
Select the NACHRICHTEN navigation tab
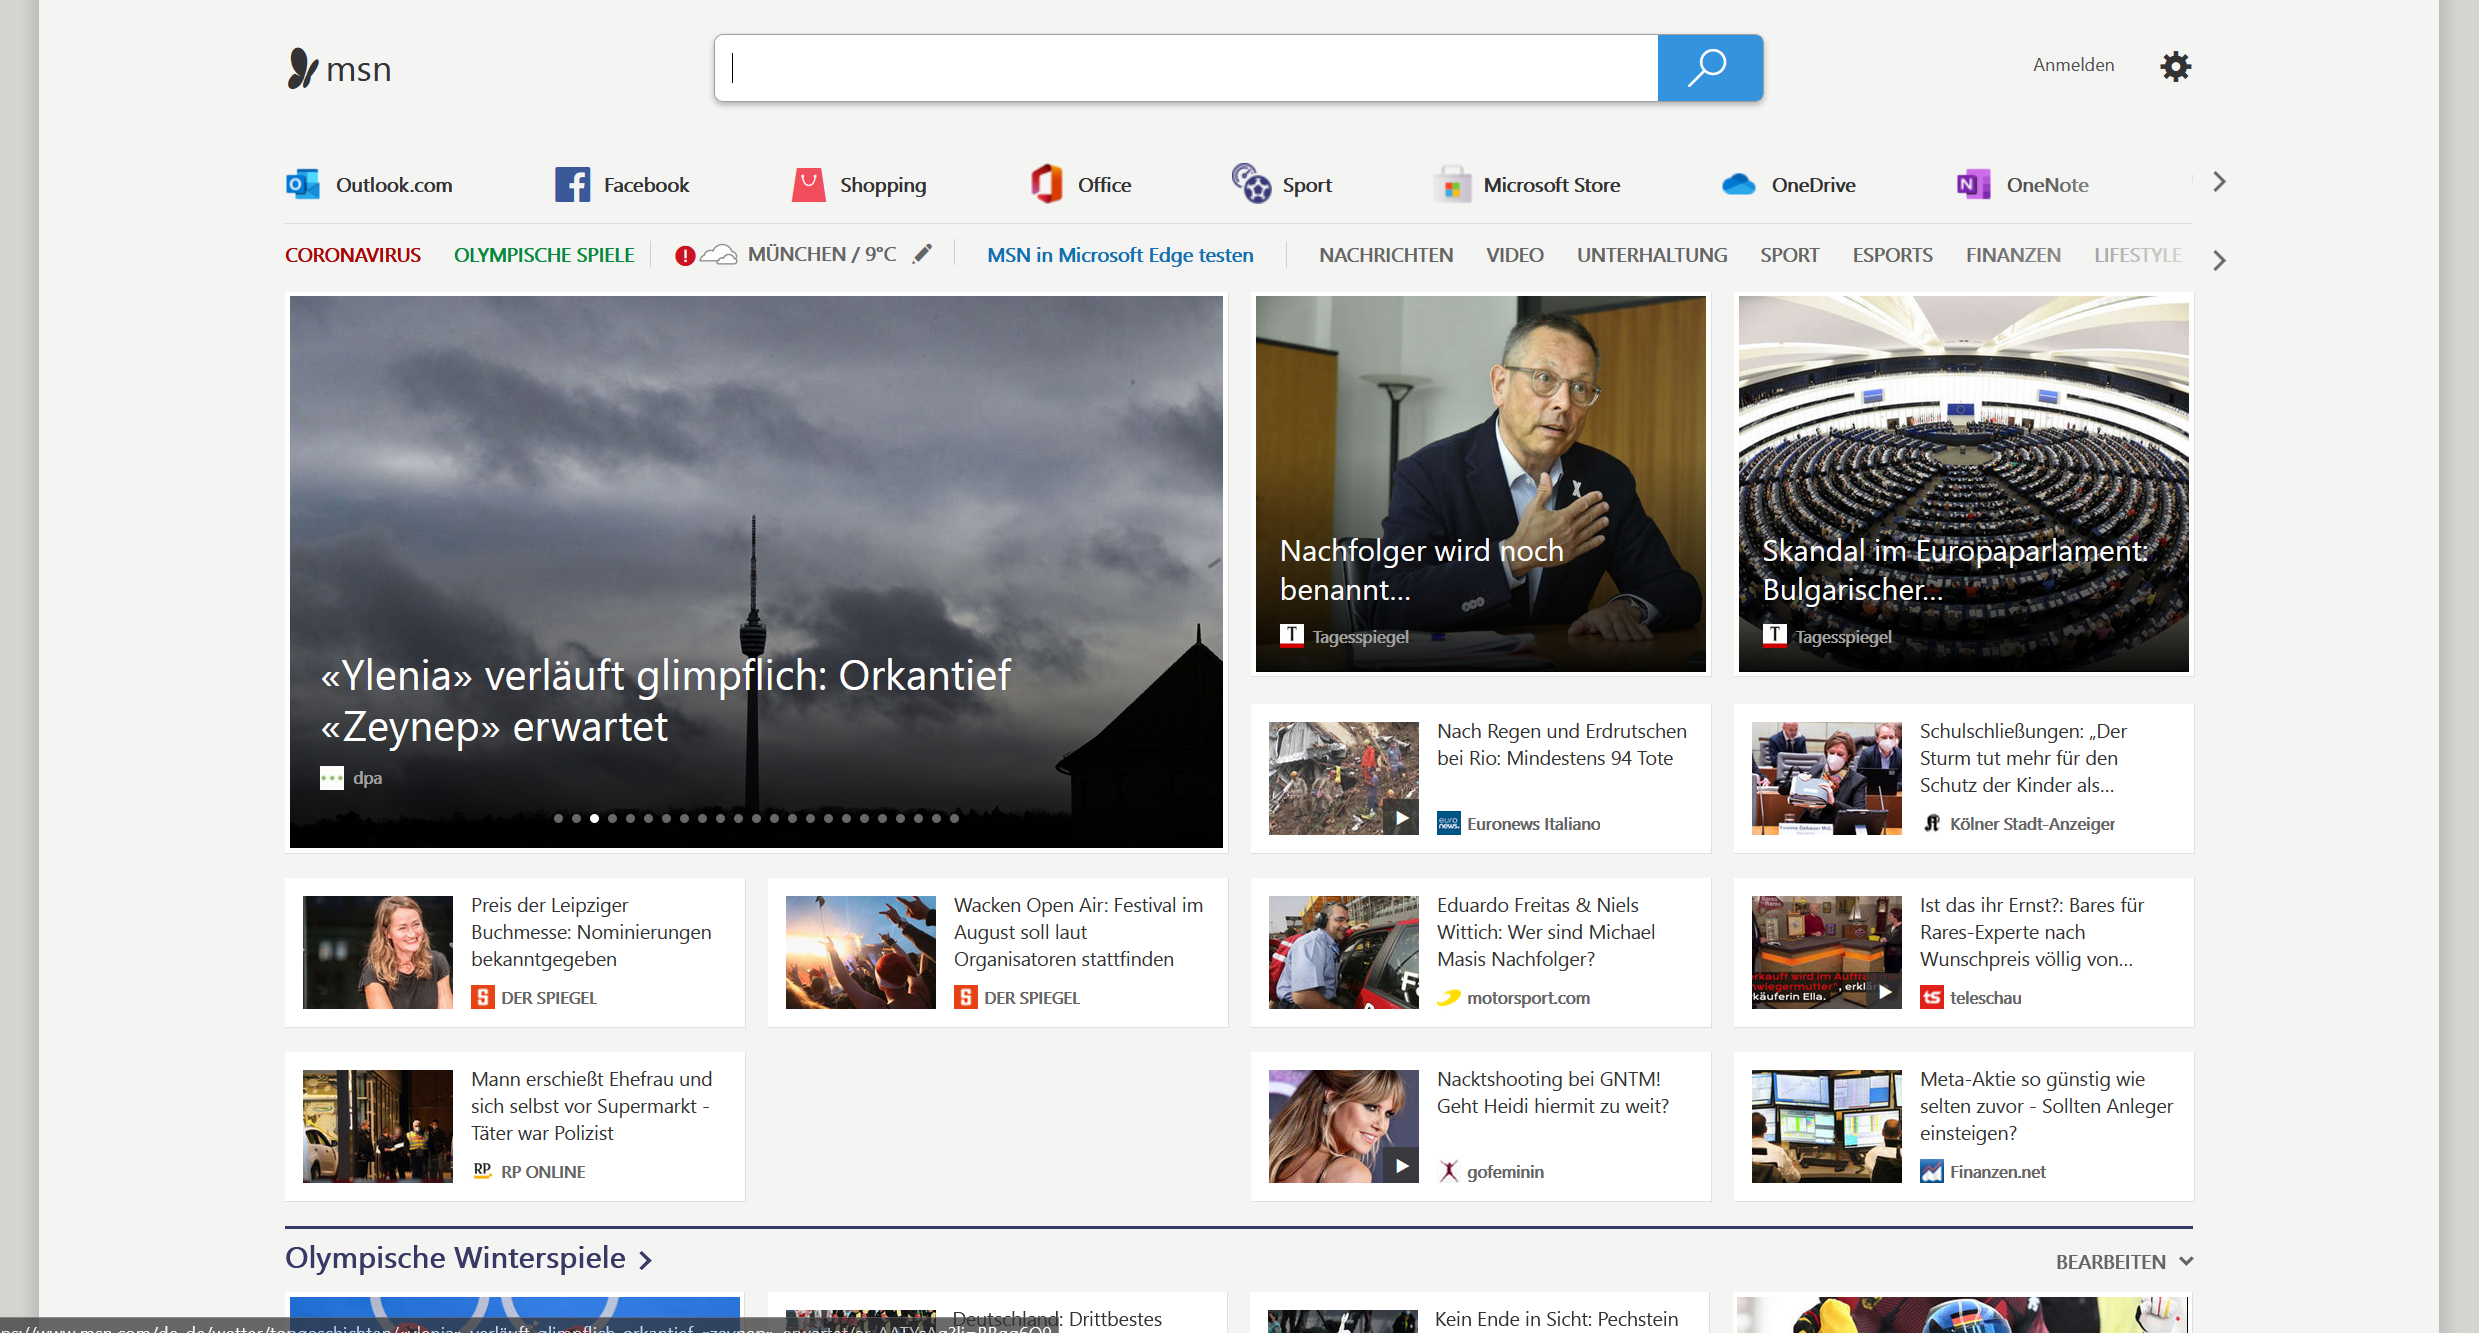coord(1385,255)
